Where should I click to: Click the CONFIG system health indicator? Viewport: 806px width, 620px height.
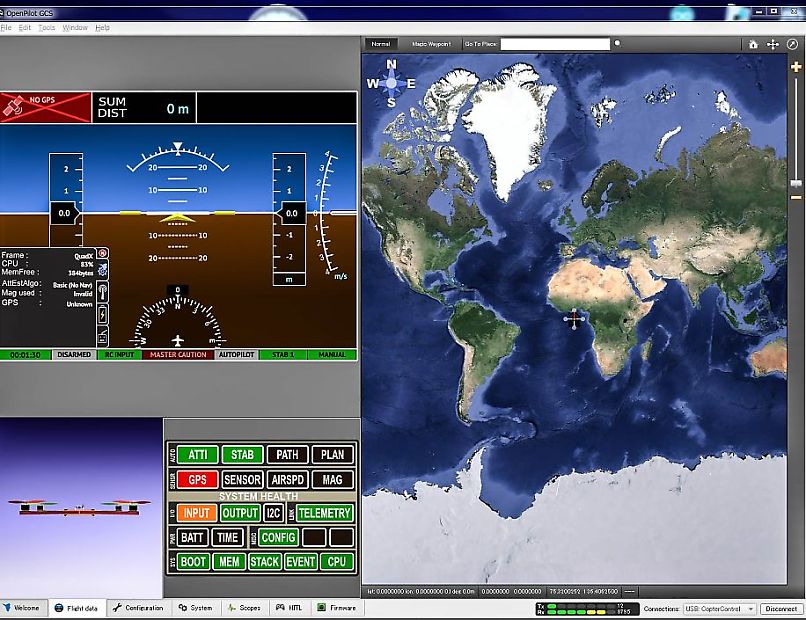(278, 538)
